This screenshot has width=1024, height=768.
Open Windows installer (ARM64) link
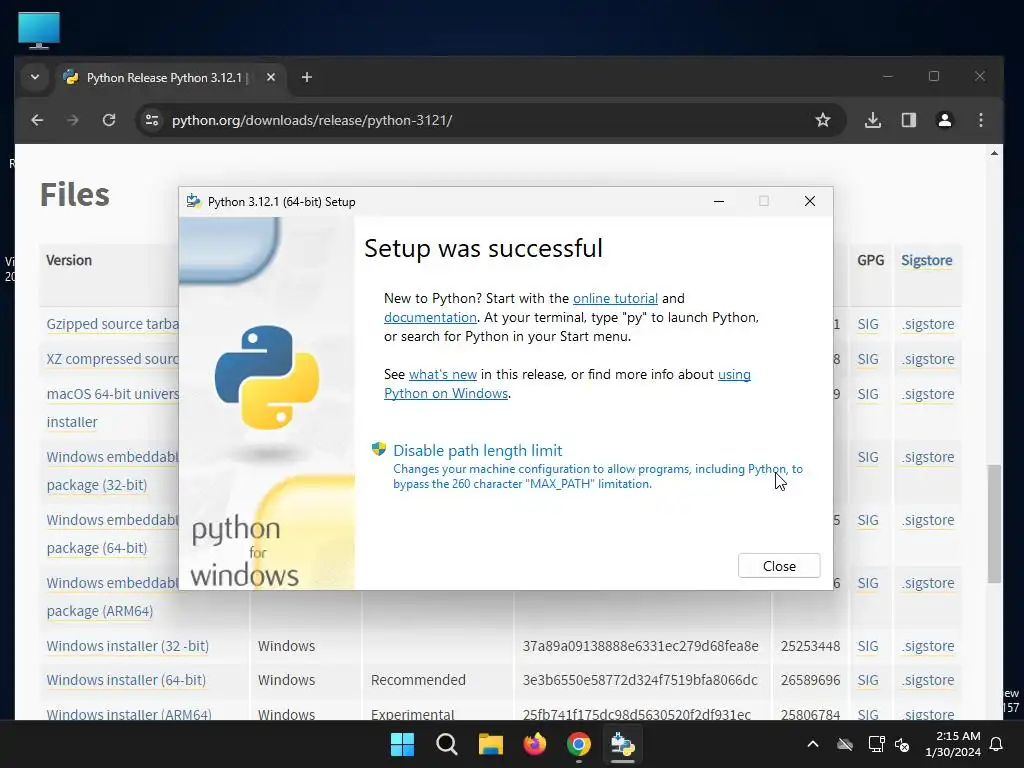pos(129,713)
